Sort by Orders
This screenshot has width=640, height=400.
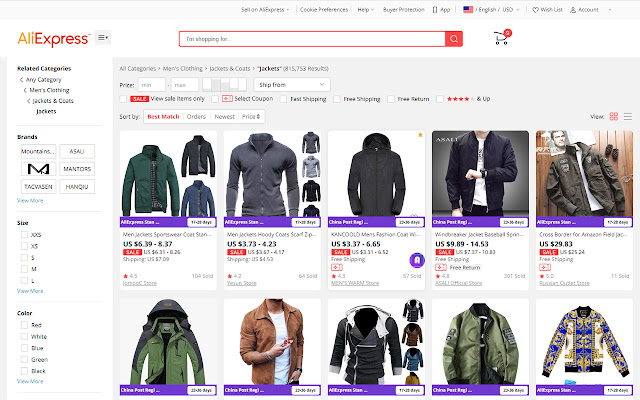click(196, 117)
